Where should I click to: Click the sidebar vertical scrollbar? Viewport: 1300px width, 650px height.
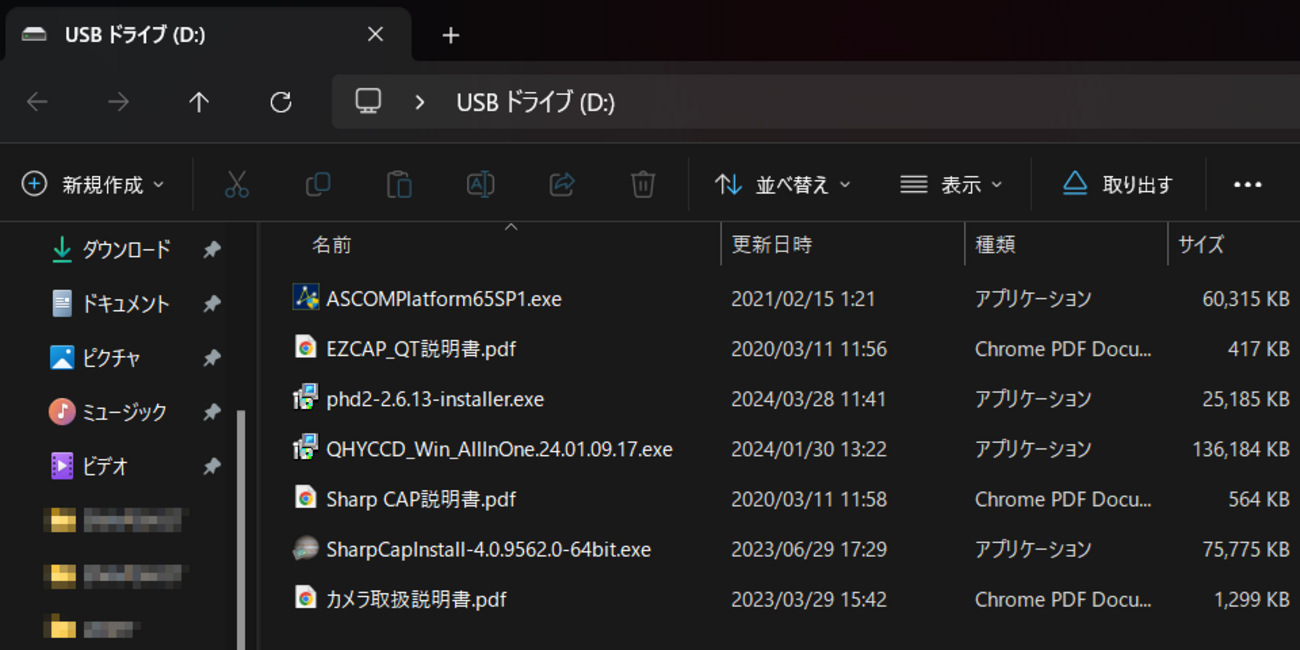coord(241,530)
